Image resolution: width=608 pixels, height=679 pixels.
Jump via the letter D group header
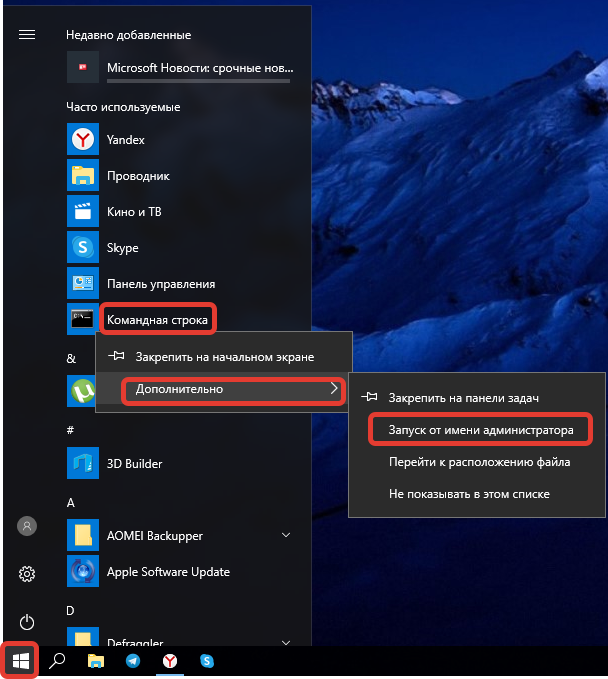pyautogui.click(x=70, y=610)
